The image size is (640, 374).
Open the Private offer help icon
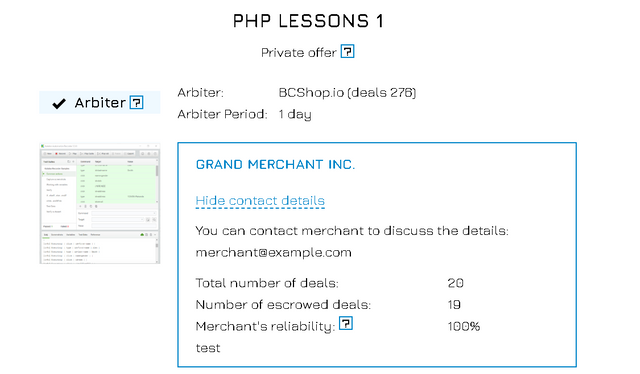coord(347,51)
